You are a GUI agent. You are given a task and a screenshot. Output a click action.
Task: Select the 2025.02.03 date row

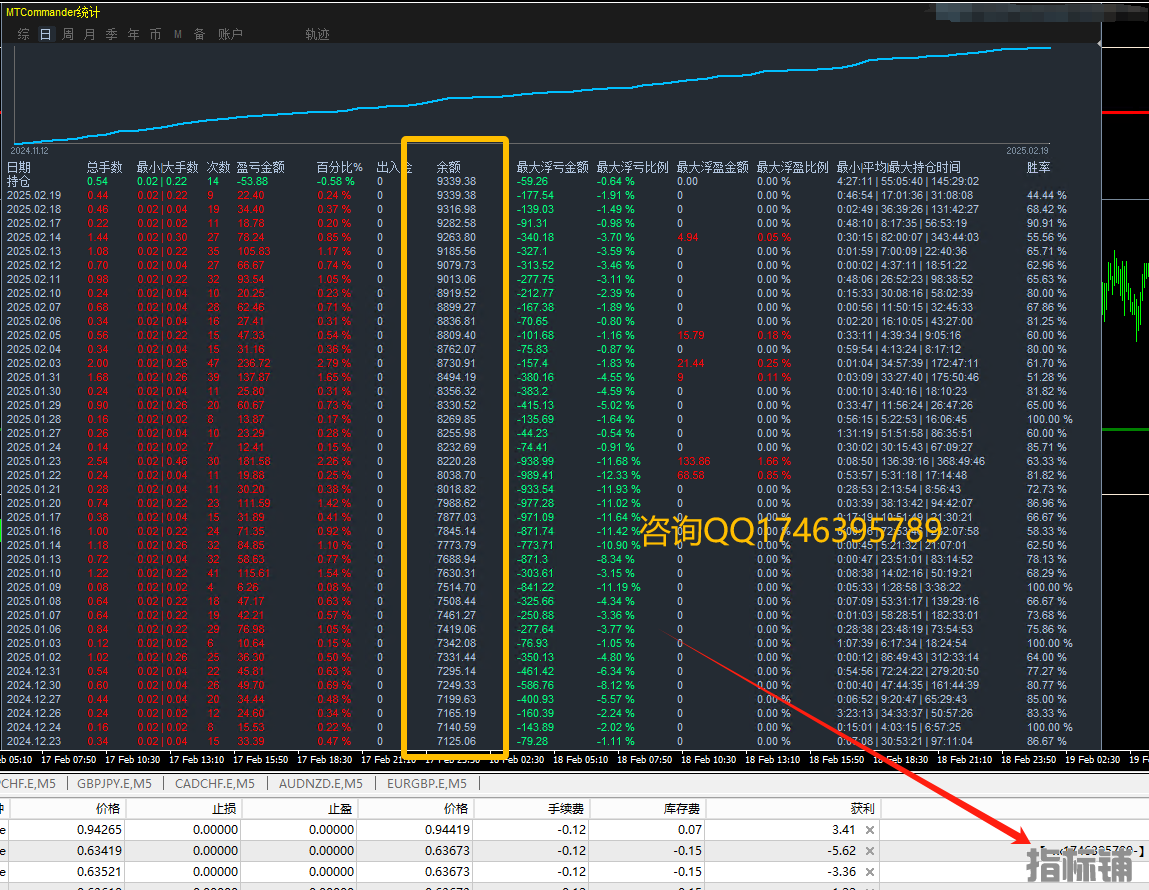click(34, 363)
